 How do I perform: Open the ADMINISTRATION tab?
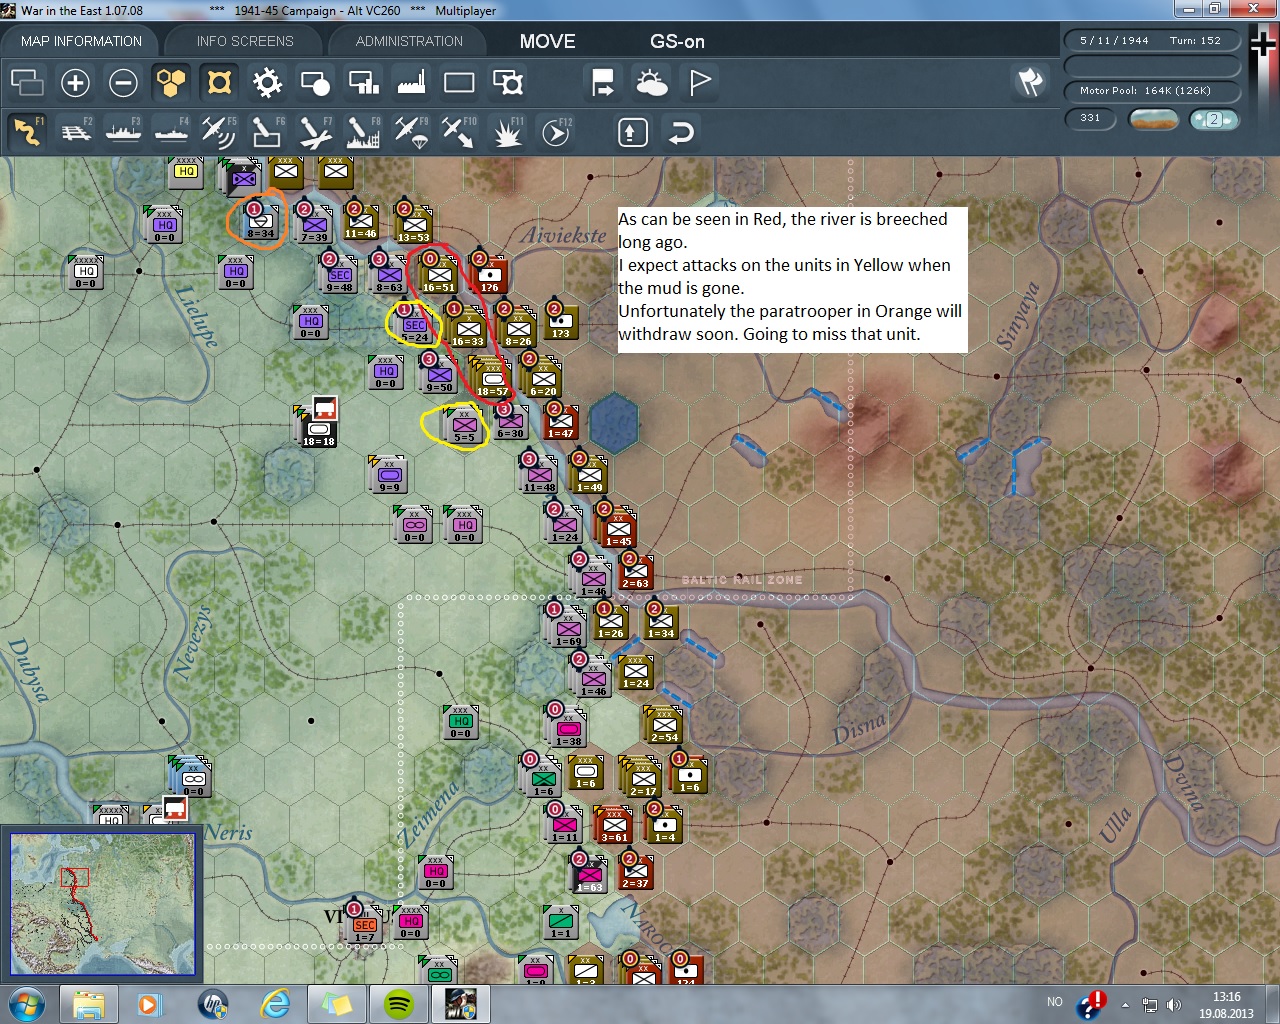[x=409, y=41]
